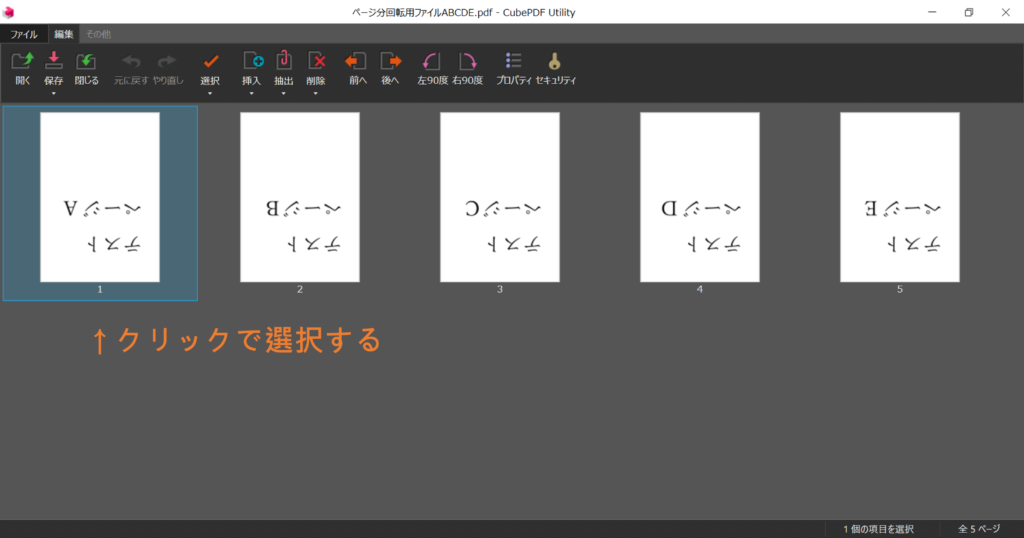Expand the 挿入 dropdown arrow
1024x538 pixels.
[251, 94]
